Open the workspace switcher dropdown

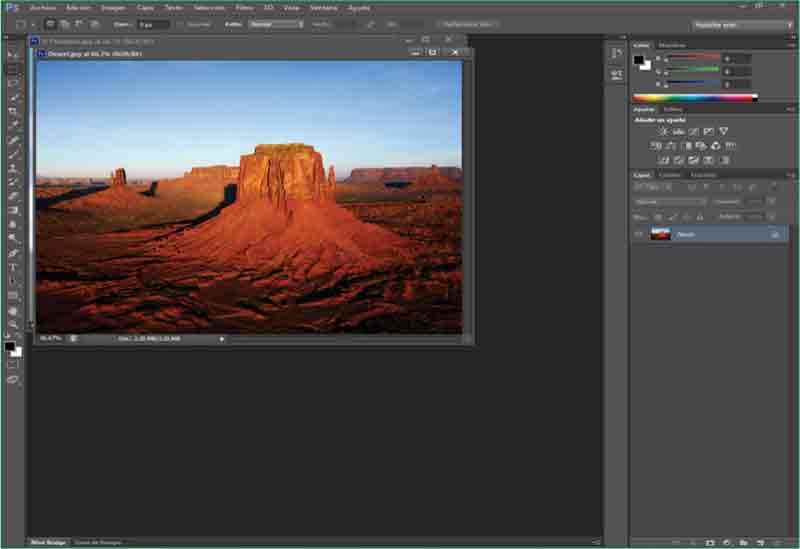742,24
